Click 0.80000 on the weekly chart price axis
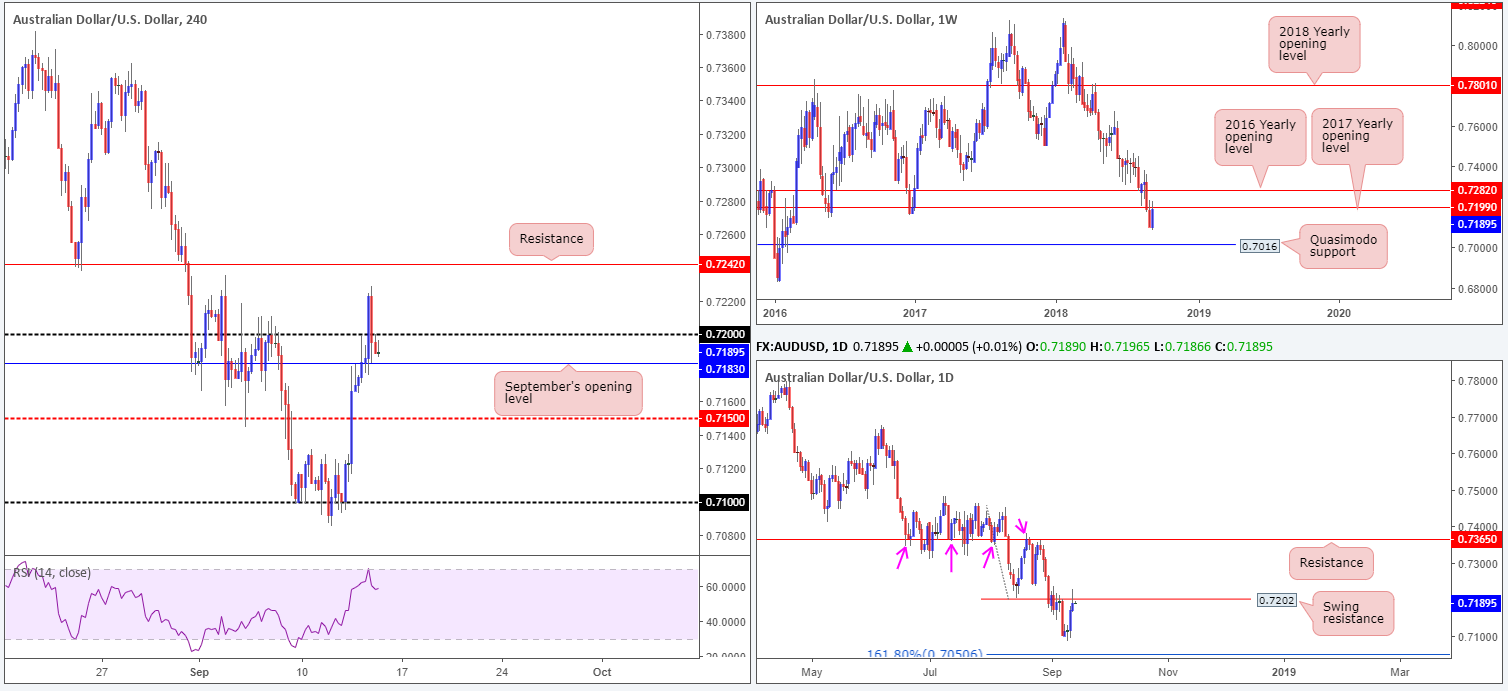This screenshot has height=691, width=1508. pyautogui.click(x=1476, y=46)
